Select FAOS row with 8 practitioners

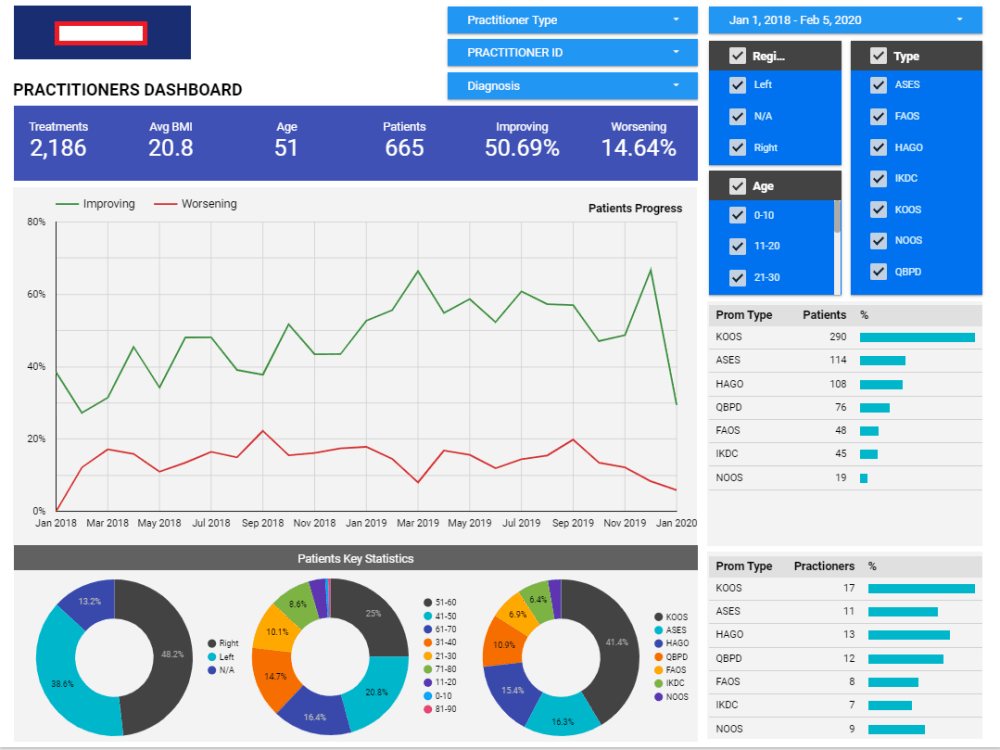click(845, 682)
